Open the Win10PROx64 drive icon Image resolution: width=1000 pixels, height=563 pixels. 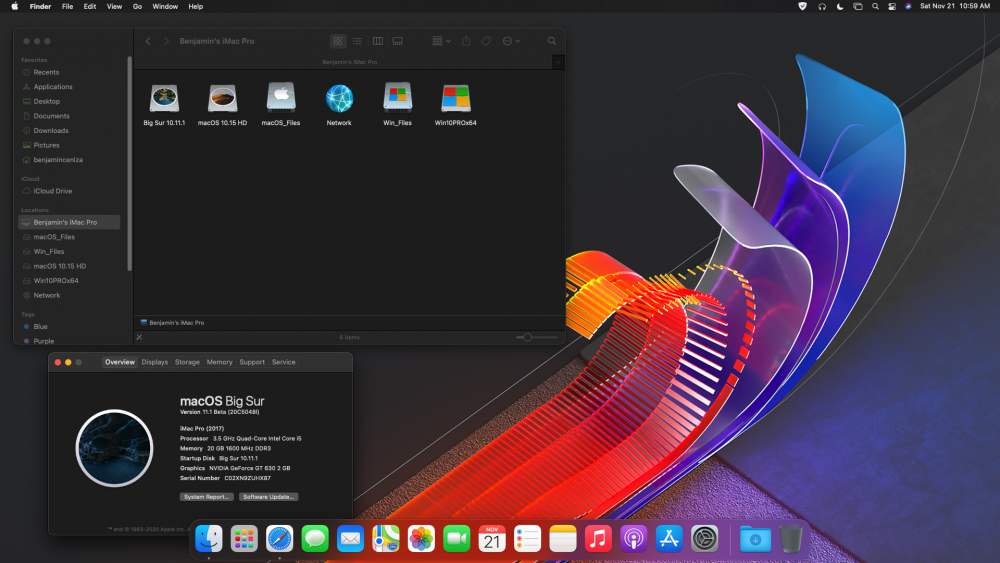(x=455, y=98)
